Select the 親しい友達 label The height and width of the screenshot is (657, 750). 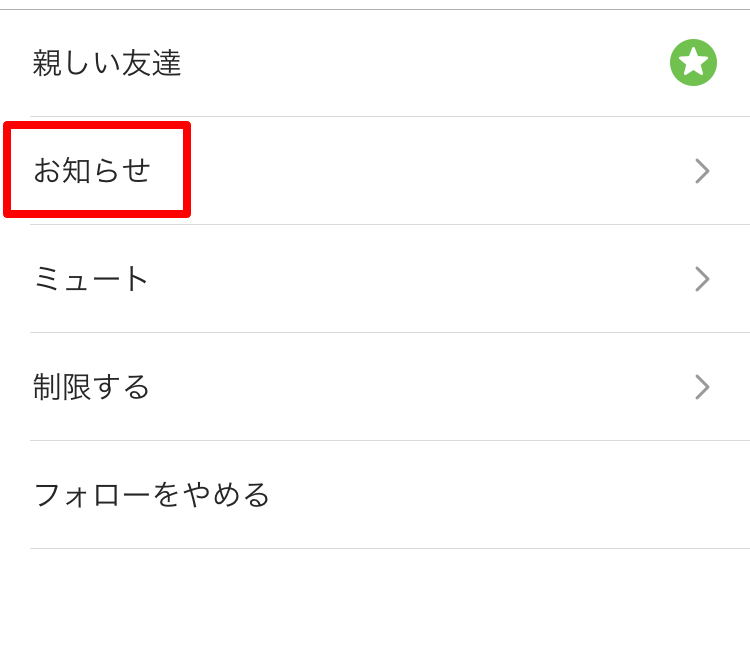[107, 63]
